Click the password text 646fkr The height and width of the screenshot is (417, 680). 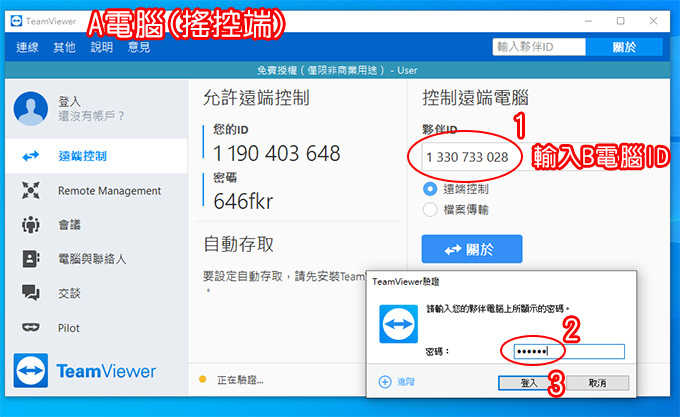coord(243,201)
